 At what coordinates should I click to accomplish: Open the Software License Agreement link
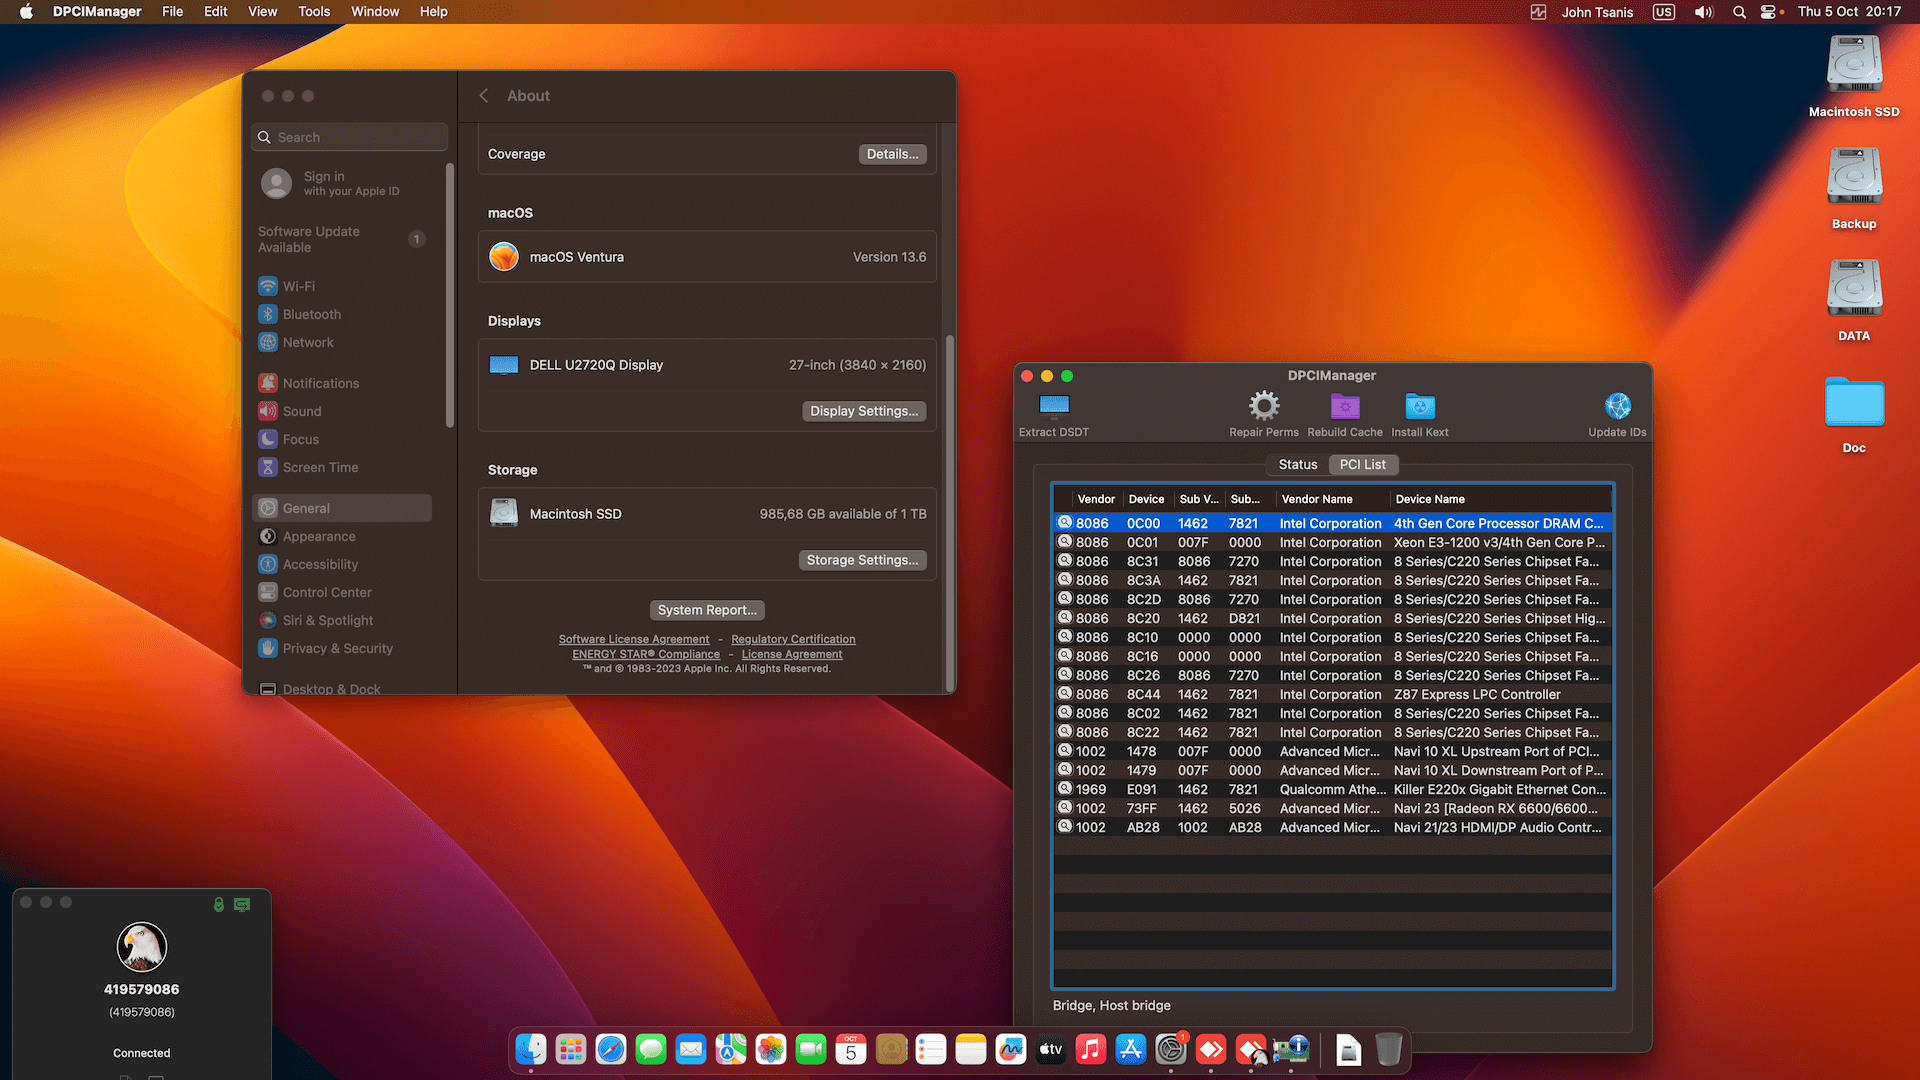634,639
